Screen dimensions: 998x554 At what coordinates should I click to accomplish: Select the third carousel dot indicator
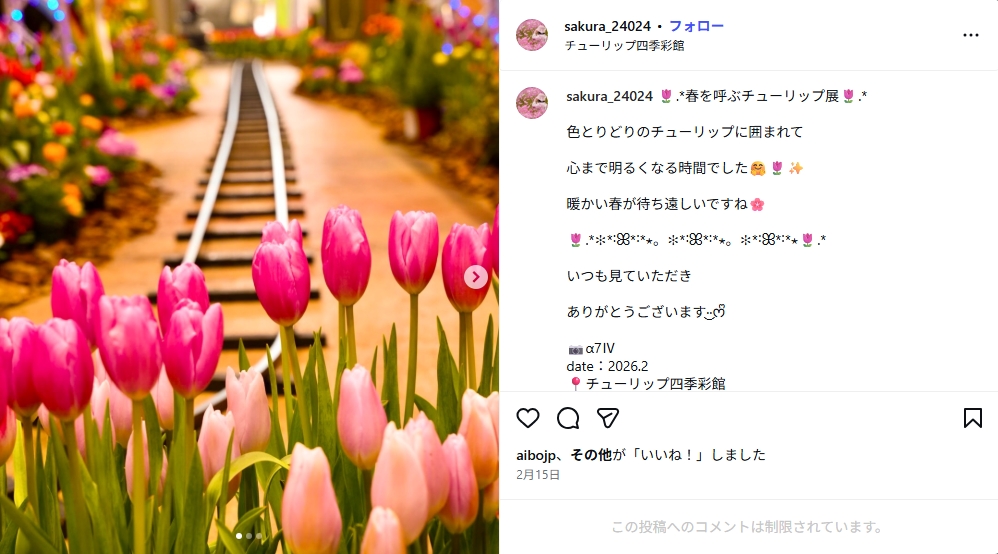[x=258, y=536]
